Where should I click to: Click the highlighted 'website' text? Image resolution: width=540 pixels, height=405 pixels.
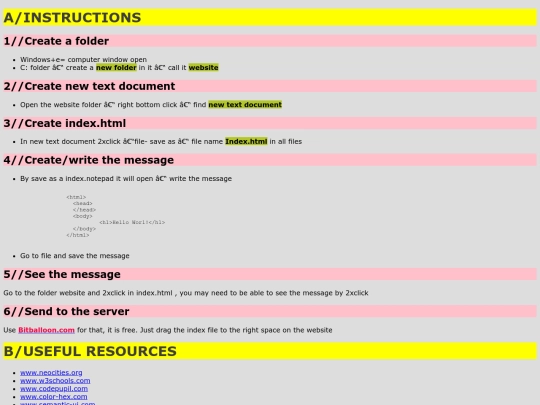pyautogui.click(x=204, y=68)
